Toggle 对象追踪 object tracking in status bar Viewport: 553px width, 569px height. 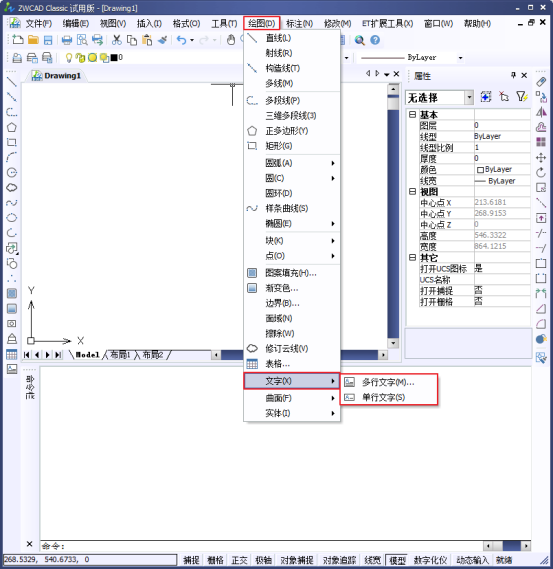[339, 560]
